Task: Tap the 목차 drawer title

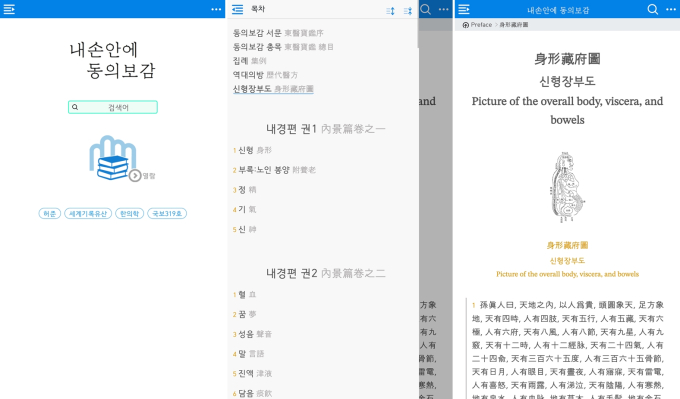Action: [258, 9]
